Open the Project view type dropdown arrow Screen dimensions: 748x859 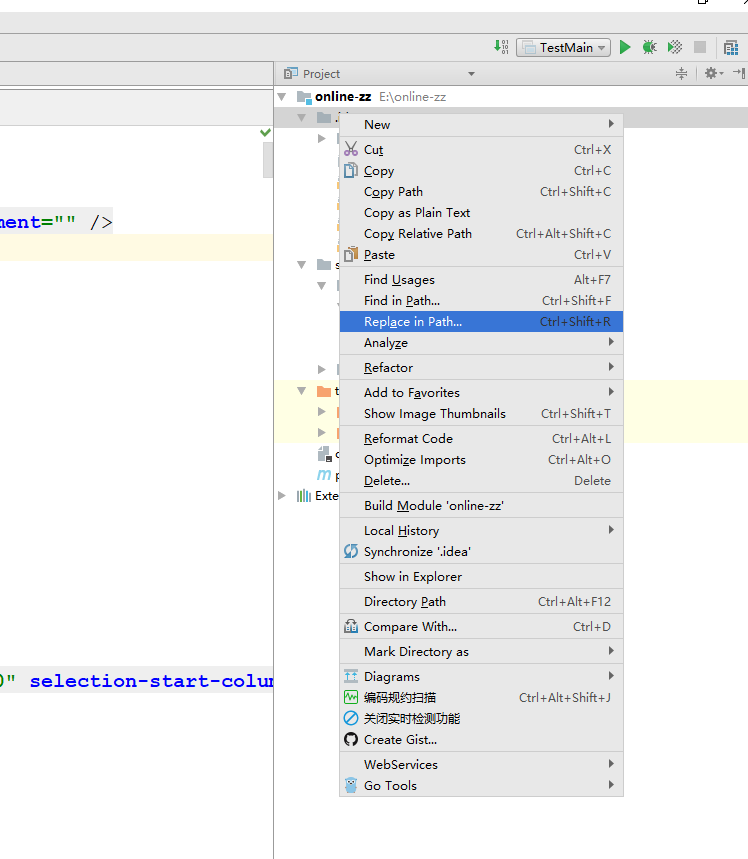(471, 74)
